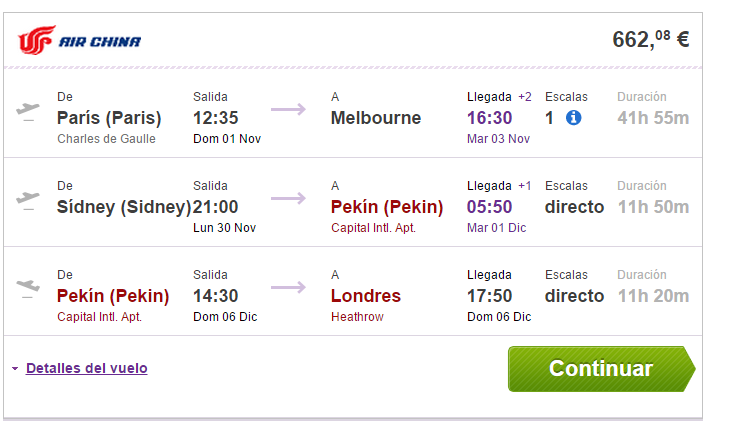Click the green Continuar button
The height and width of the screenshot is (448, 733).
[x=602, y=369]
